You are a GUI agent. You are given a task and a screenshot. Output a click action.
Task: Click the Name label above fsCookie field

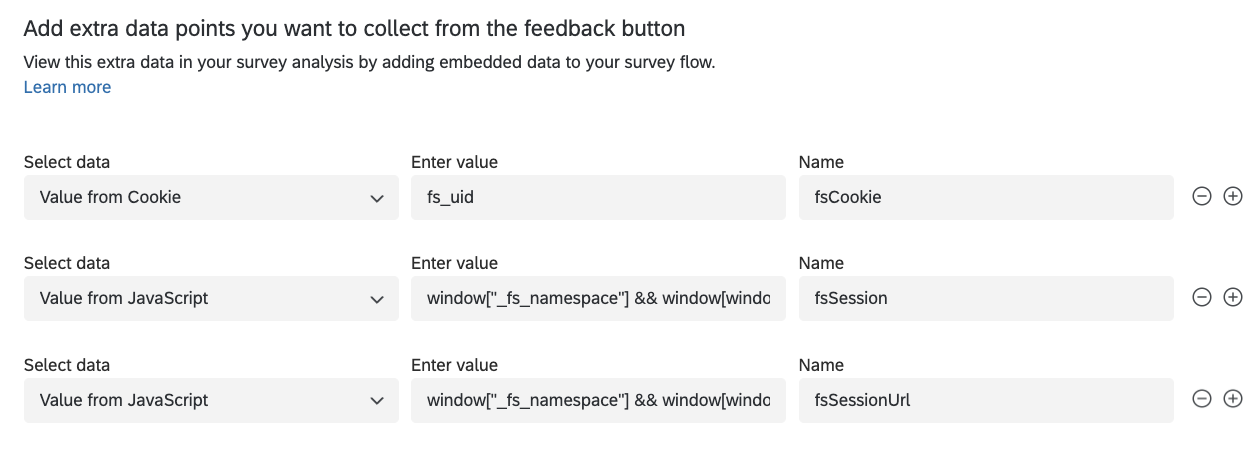click(x=822, y=162)
